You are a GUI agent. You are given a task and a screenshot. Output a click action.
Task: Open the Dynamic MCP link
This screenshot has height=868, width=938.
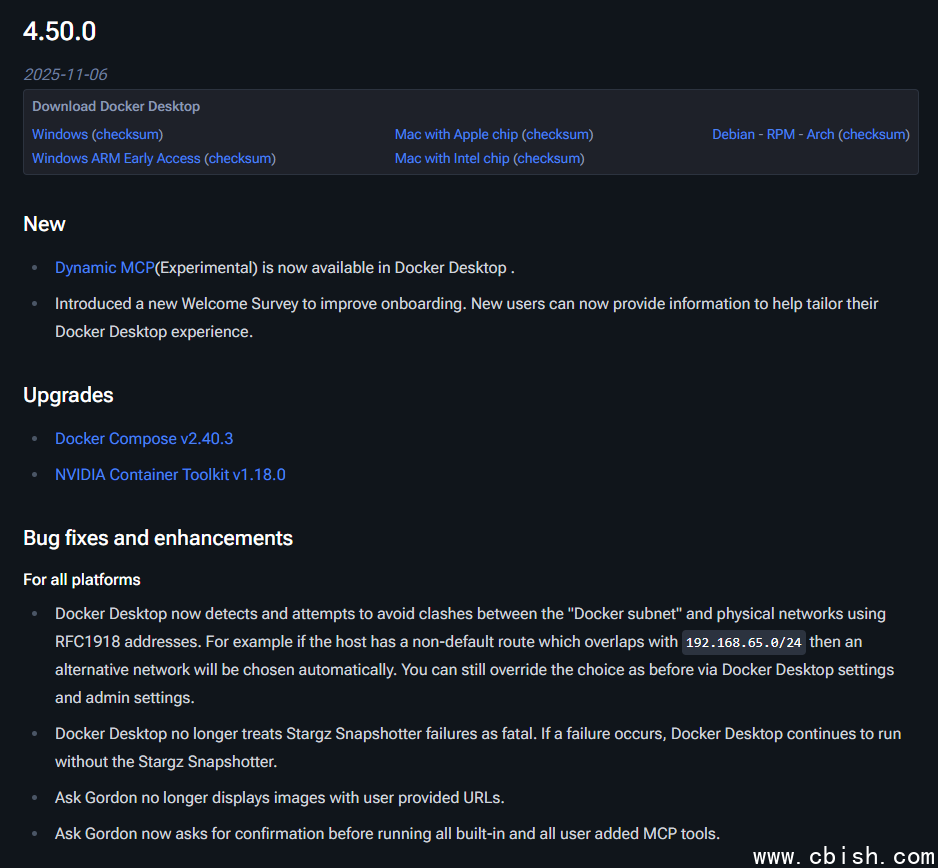pos(104,267)
